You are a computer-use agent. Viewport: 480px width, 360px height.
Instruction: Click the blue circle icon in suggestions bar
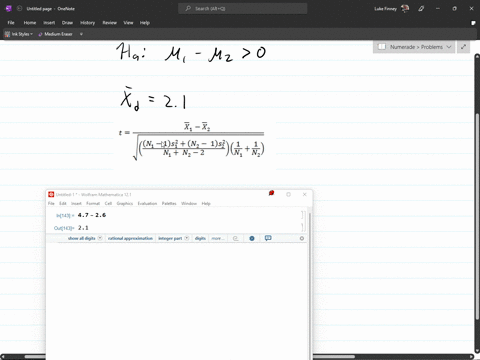[x=252, y=238]
